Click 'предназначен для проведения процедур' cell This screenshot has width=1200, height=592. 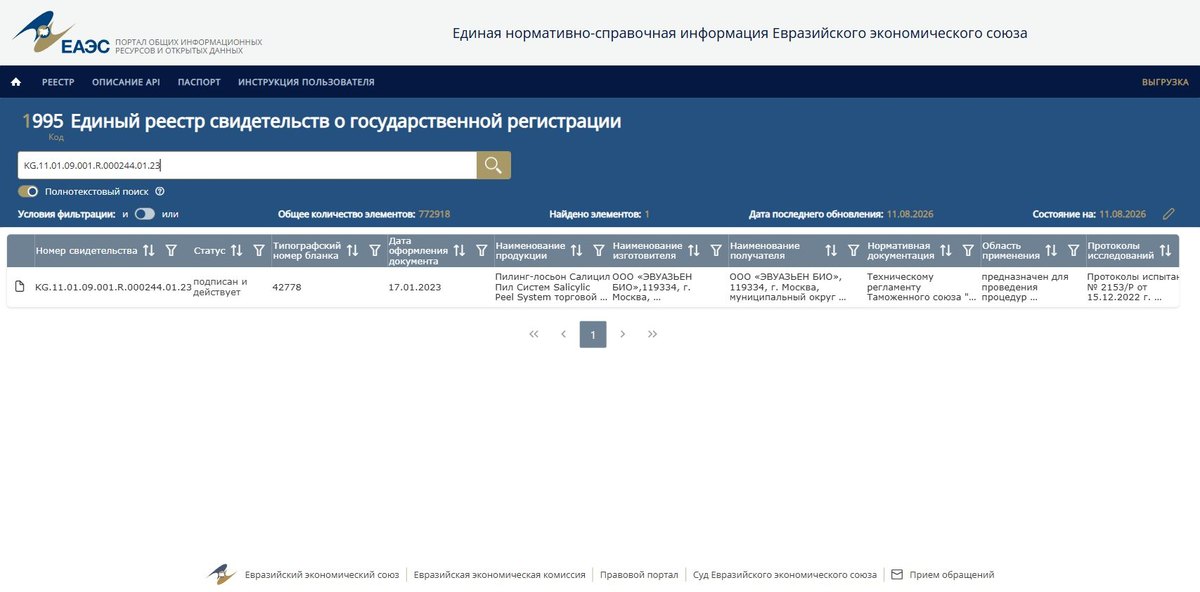(x=1025, y=287)
